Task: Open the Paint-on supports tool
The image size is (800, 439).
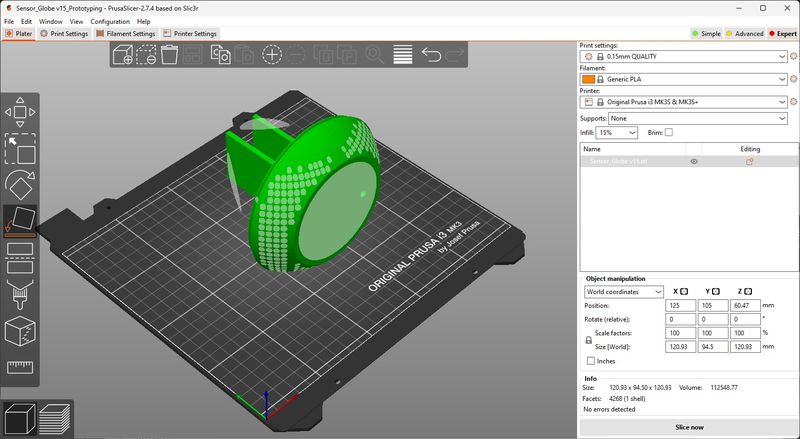Action: 20,295
